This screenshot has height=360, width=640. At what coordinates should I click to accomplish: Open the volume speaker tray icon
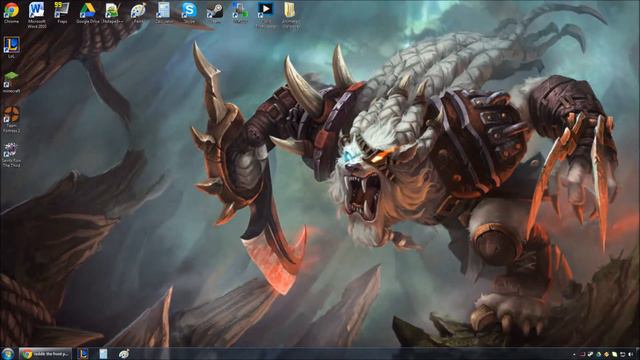click(631, 354)
